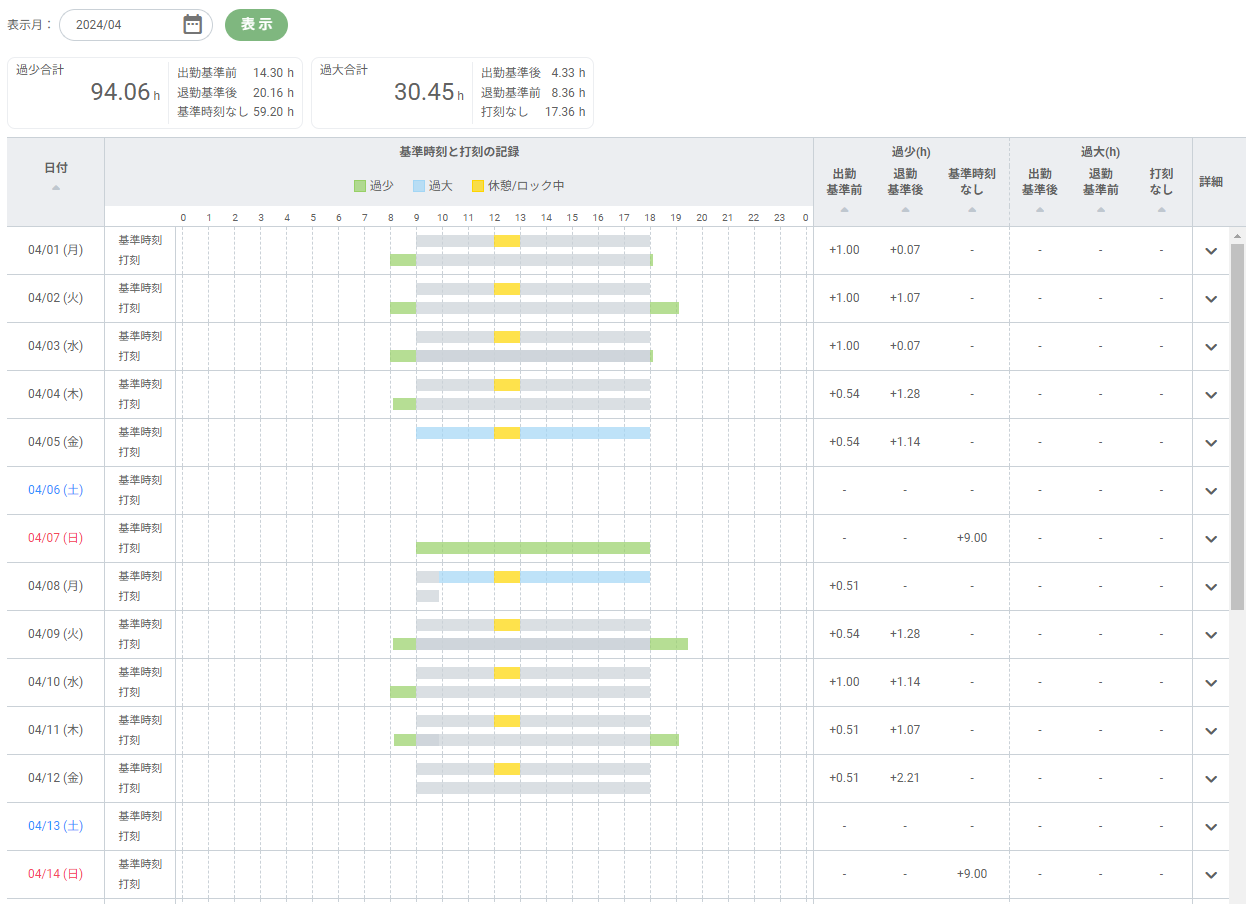Expand details for 04/04 (木)
Viewport: 1250px width, 904px height.
(1211, 395)
